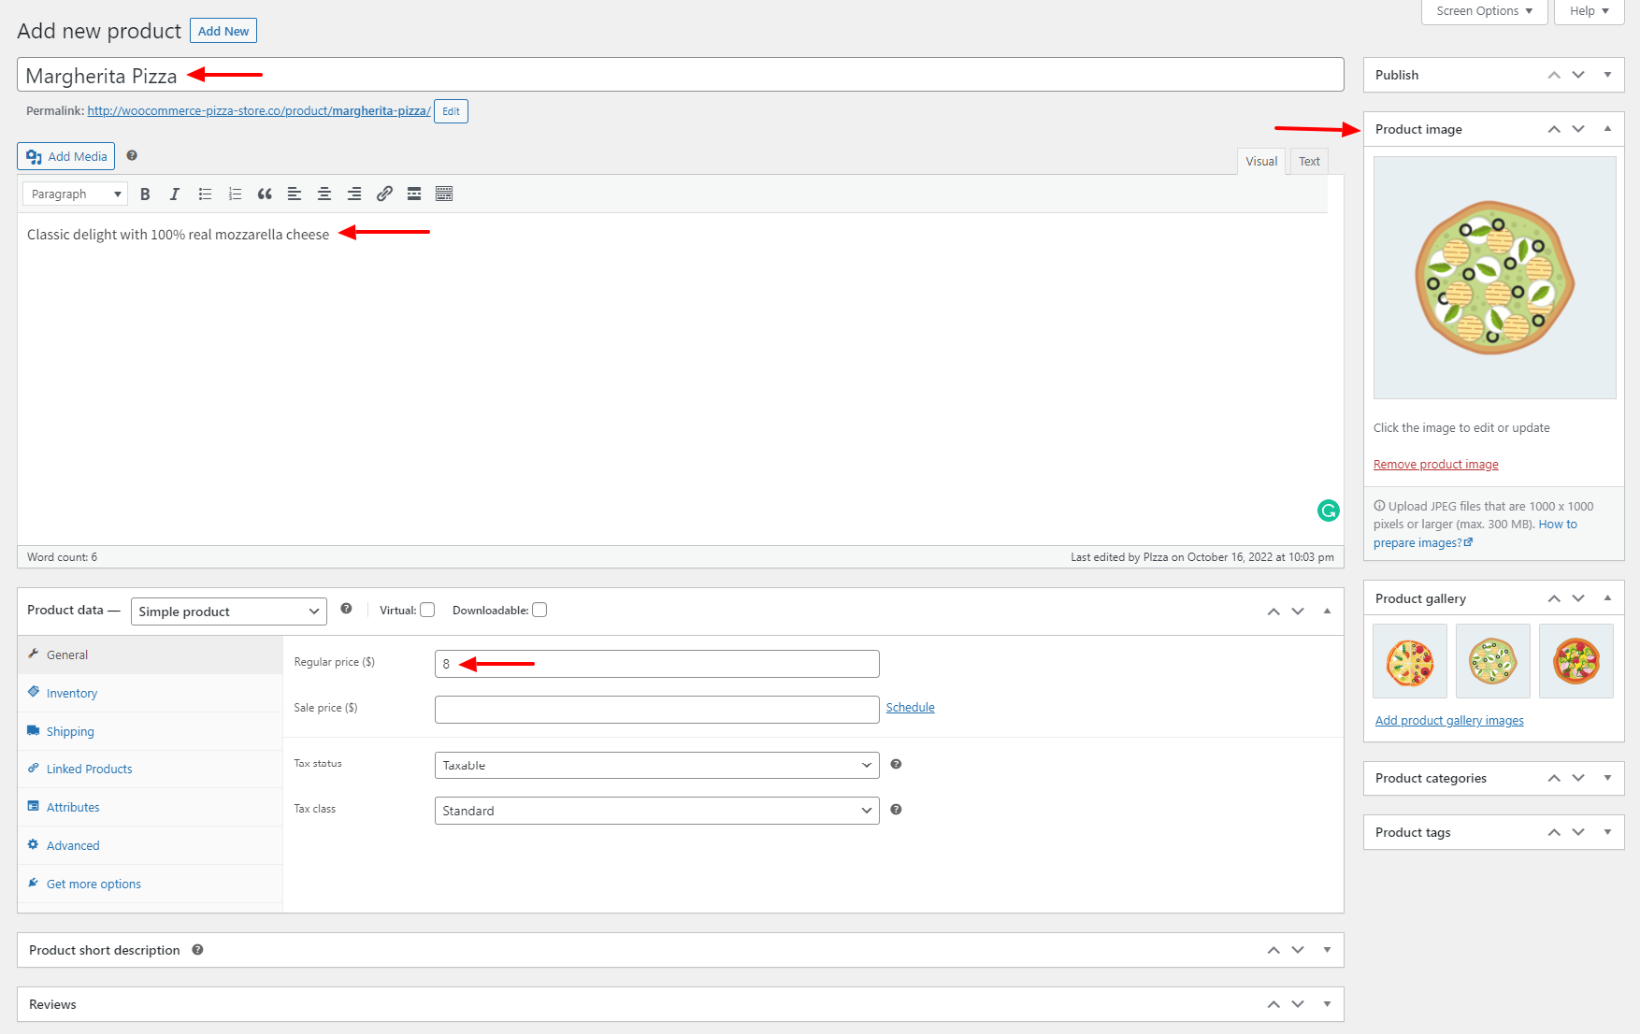Click the insert link icon
Image resolution: width=1640 pixels, height=1034 pixels.
coord(384,194)
